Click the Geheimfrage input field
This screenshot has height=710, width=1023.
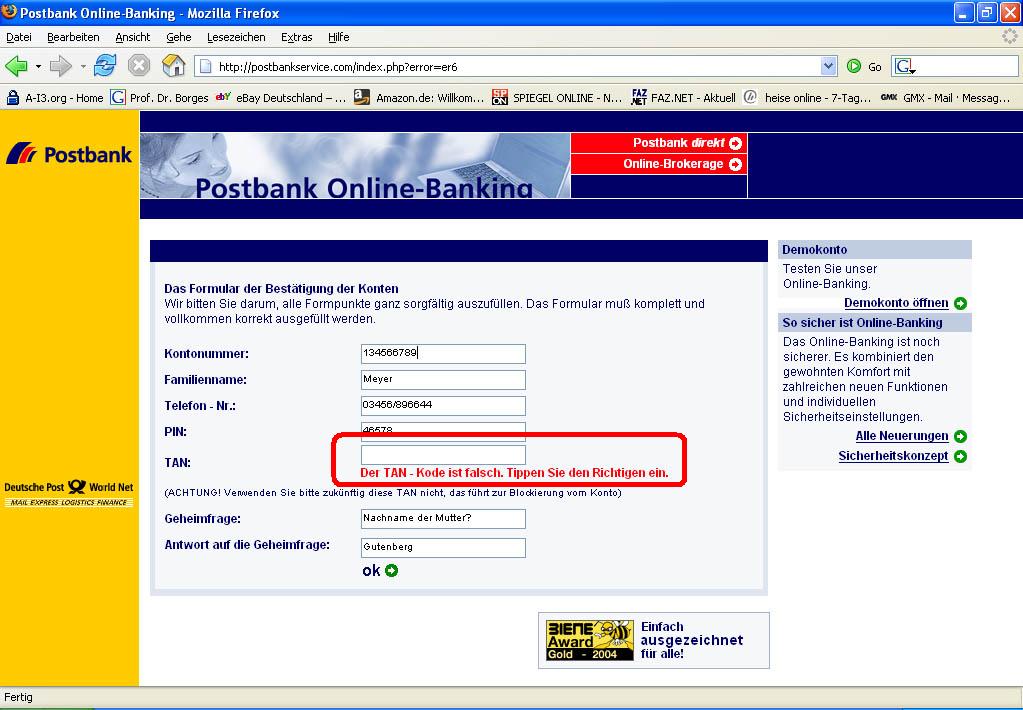pos(443,519)
